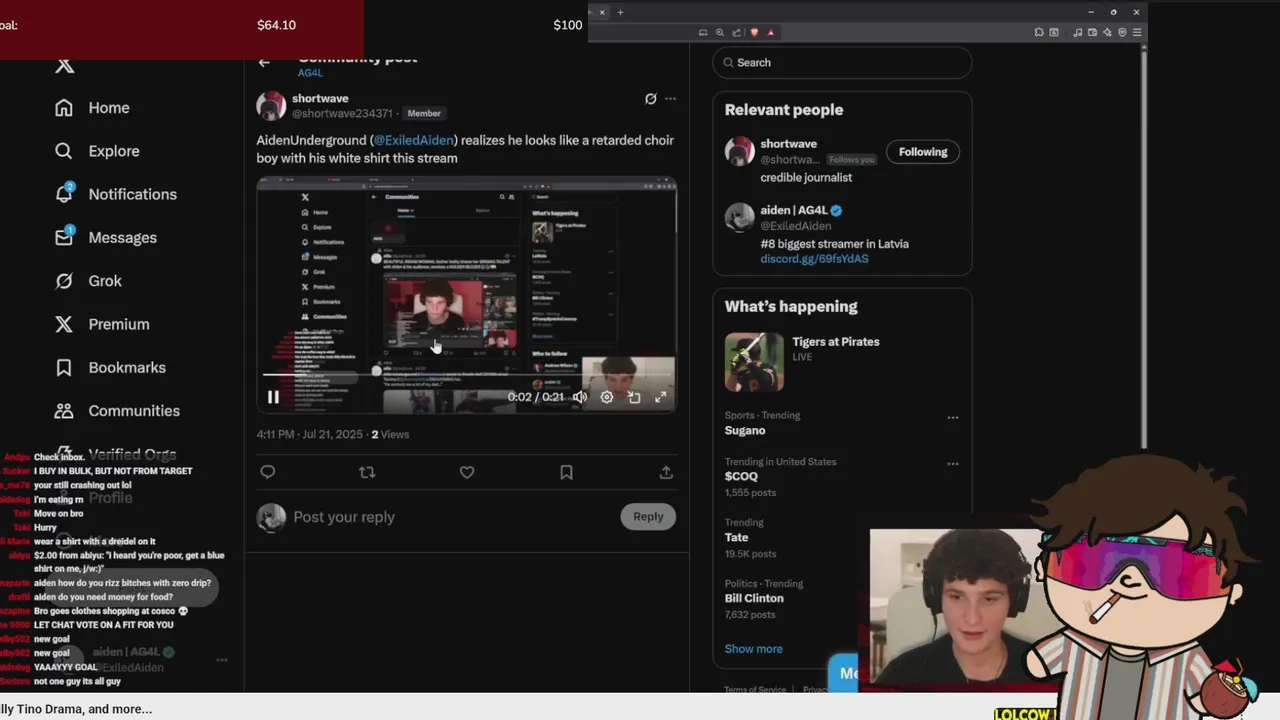The image size is (1280, 720).
Task: Open video settings gear
Action: (x=607, y=397)
